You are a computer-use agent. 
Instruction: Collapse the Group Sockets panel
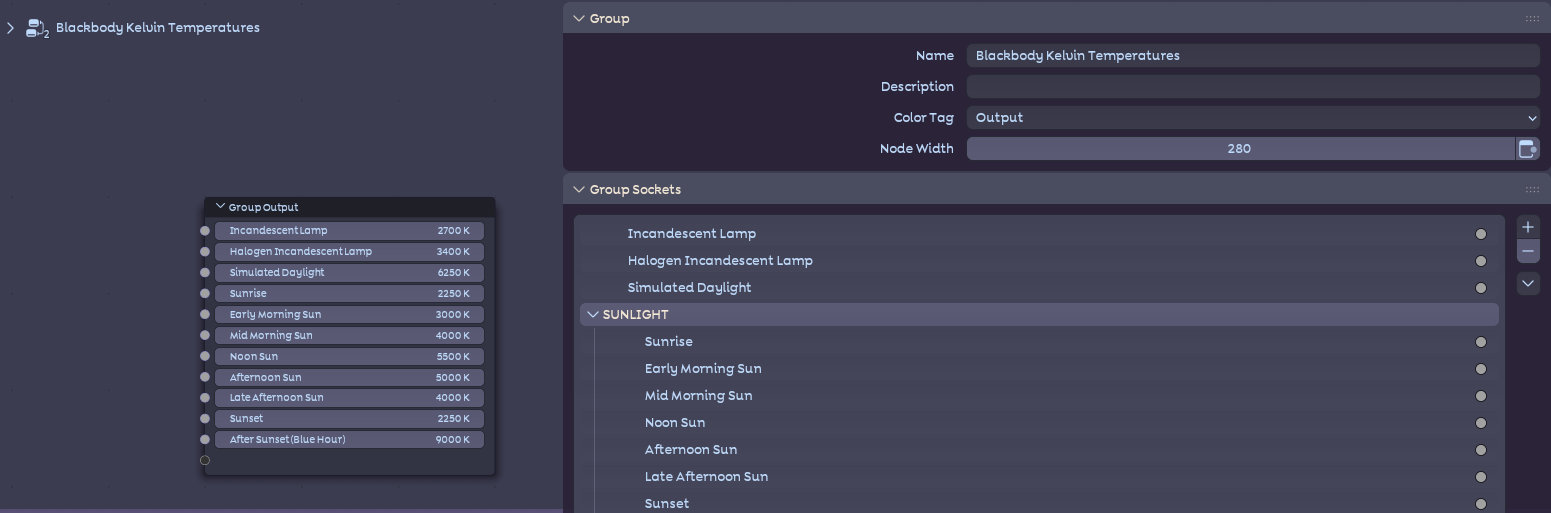click(578, 189)
